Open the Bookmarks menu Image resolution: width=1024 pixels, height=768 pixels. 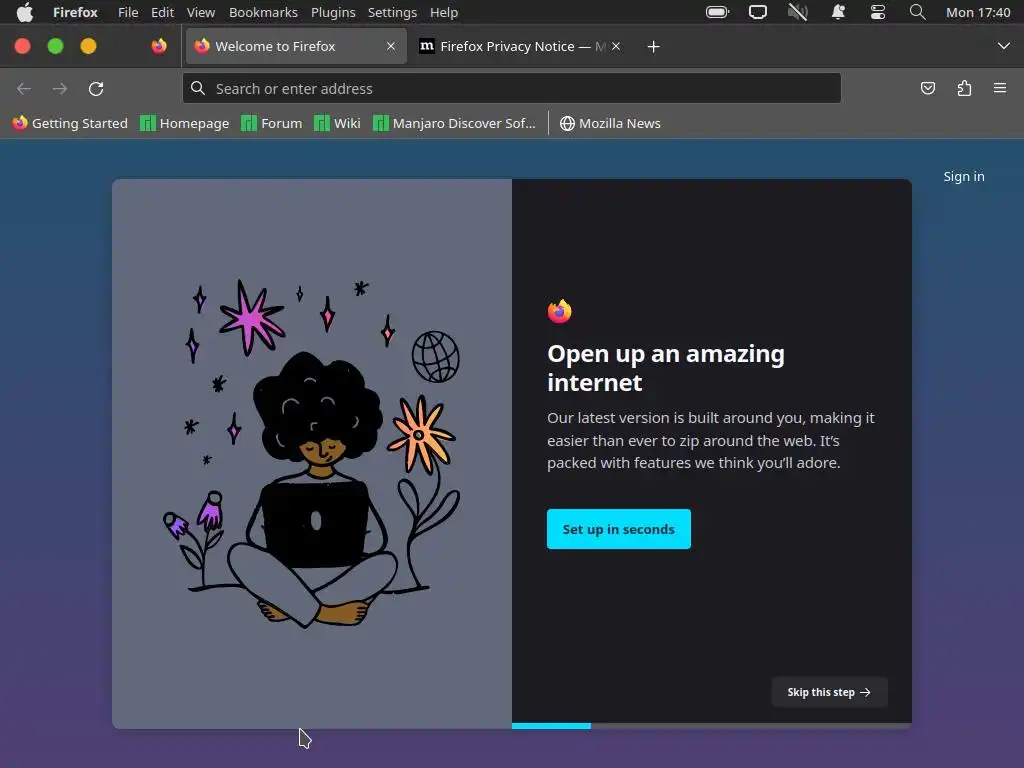pyautogui.click(x=263, y=12)
